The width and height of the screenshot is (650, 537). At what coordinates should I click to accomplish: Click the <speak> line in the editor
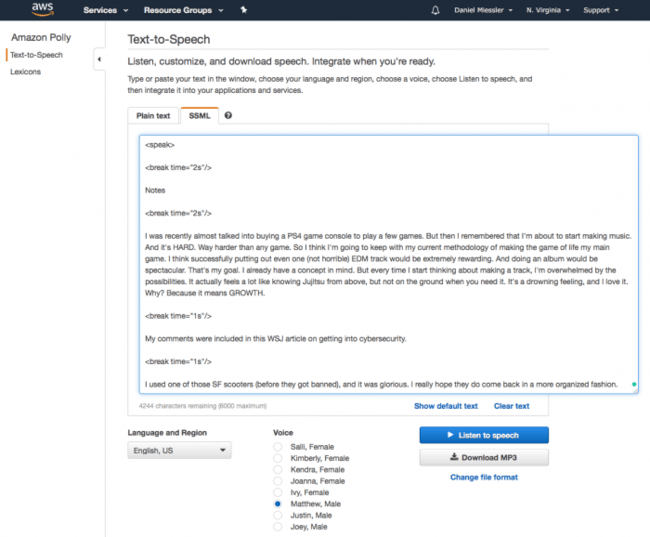[160, 145]
